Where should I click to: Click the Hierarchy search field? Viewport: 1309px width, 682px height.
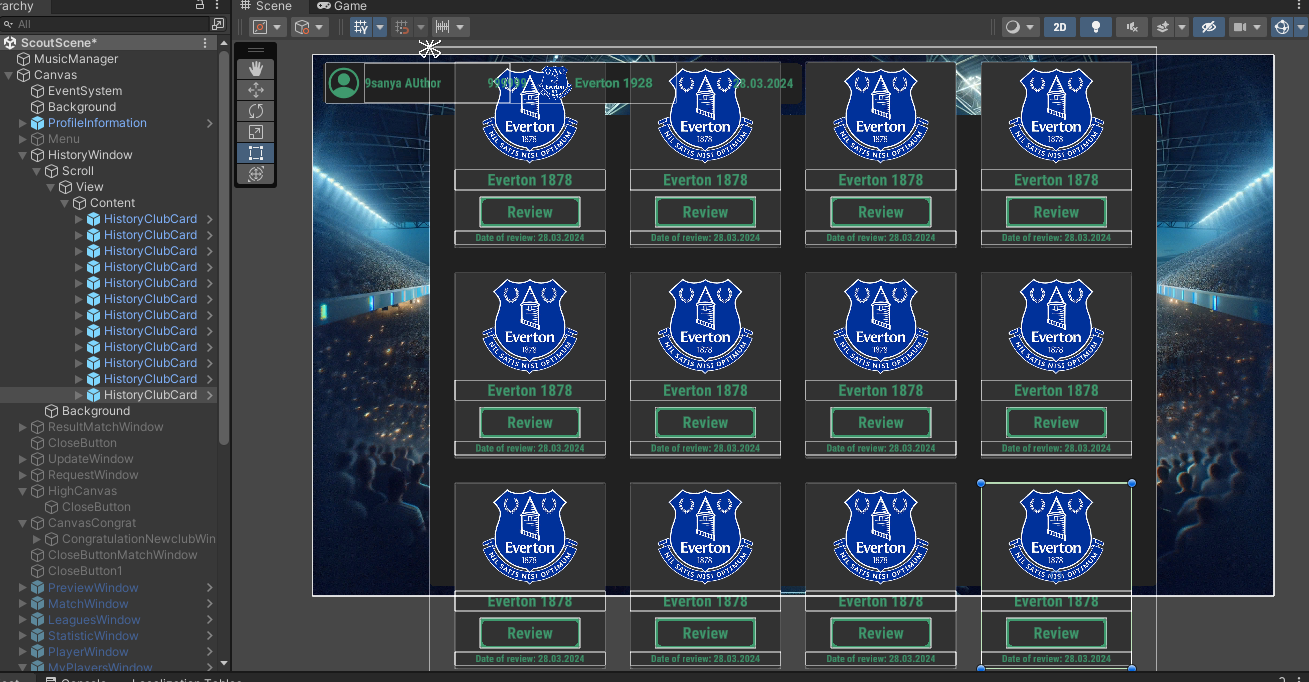click(x=105, y=24)
